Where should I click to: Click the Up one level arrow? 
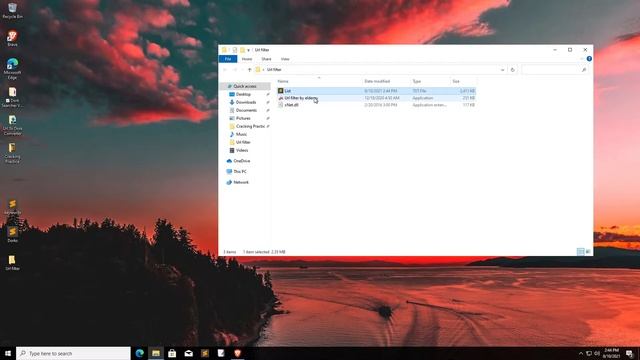coord(250,70)
